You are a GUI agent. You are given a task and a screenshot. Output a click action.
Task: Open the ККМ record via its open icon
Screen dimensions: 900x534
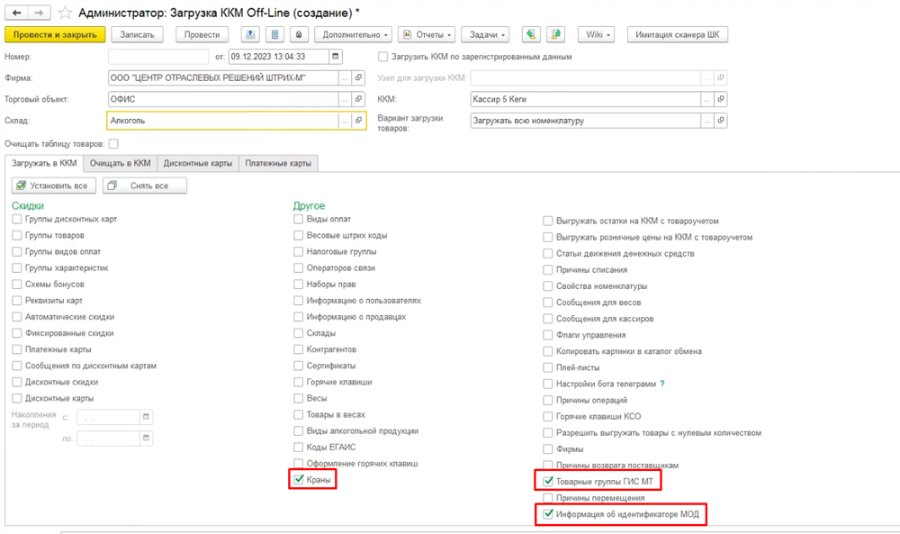pos(721,99)
